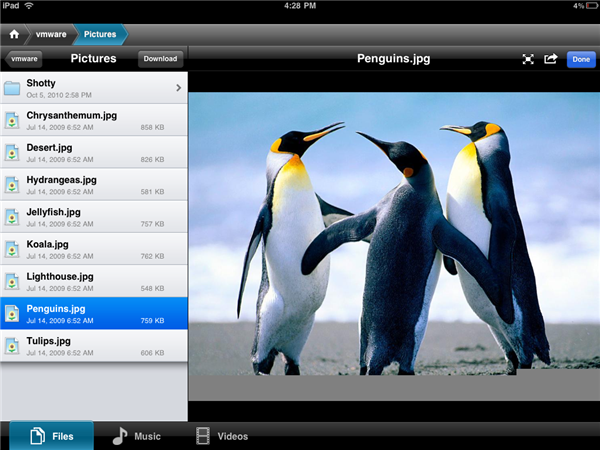The height and width of the screenshot is (450, 600).
Task: Open the share/export icon
Action: click(551, 59)
